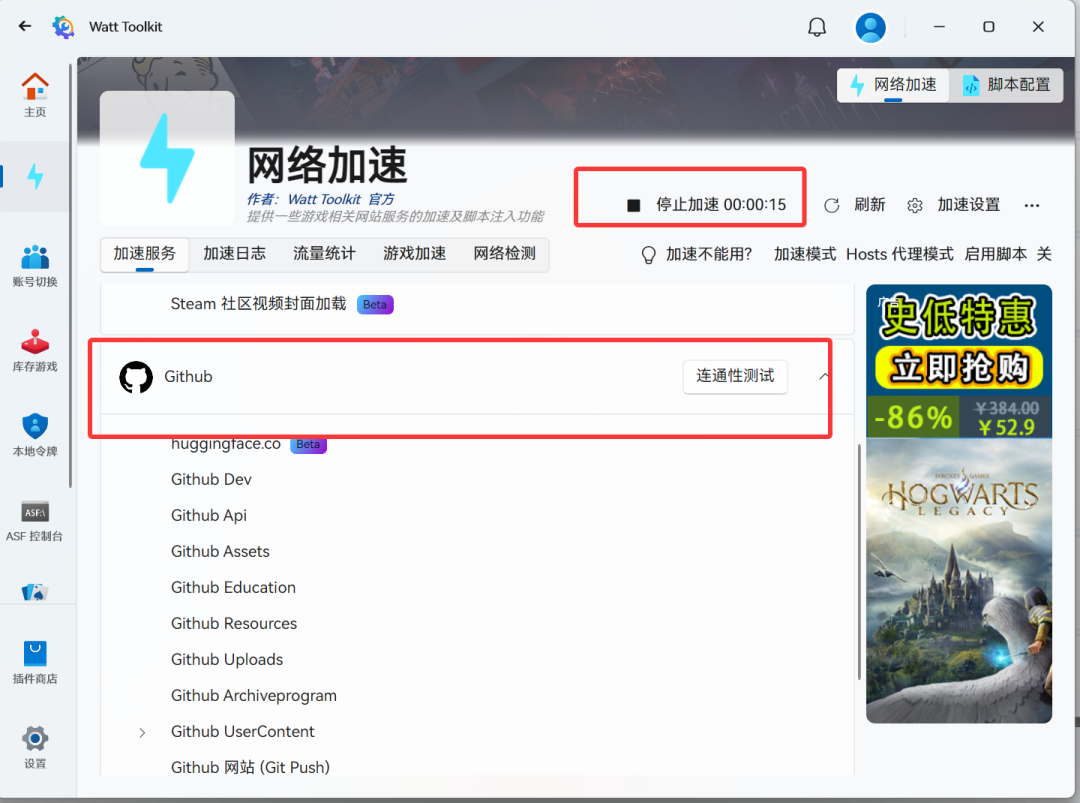Select the huggingface.co entry
Image resolution: width=1080 pixels, height=803 pixels.
coord(226,444)
